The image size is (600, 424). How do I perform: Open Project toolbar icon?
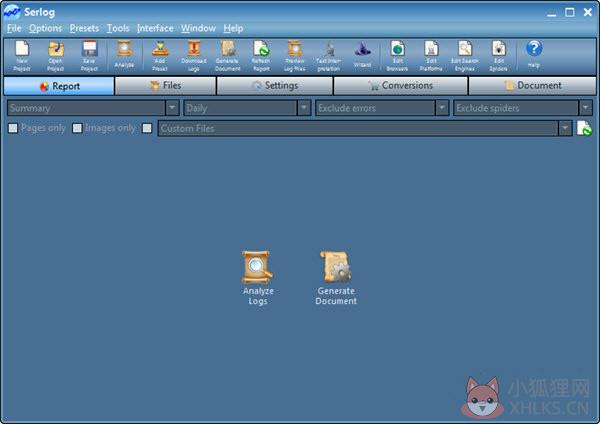pyautogui.click(x=55, y=56)
